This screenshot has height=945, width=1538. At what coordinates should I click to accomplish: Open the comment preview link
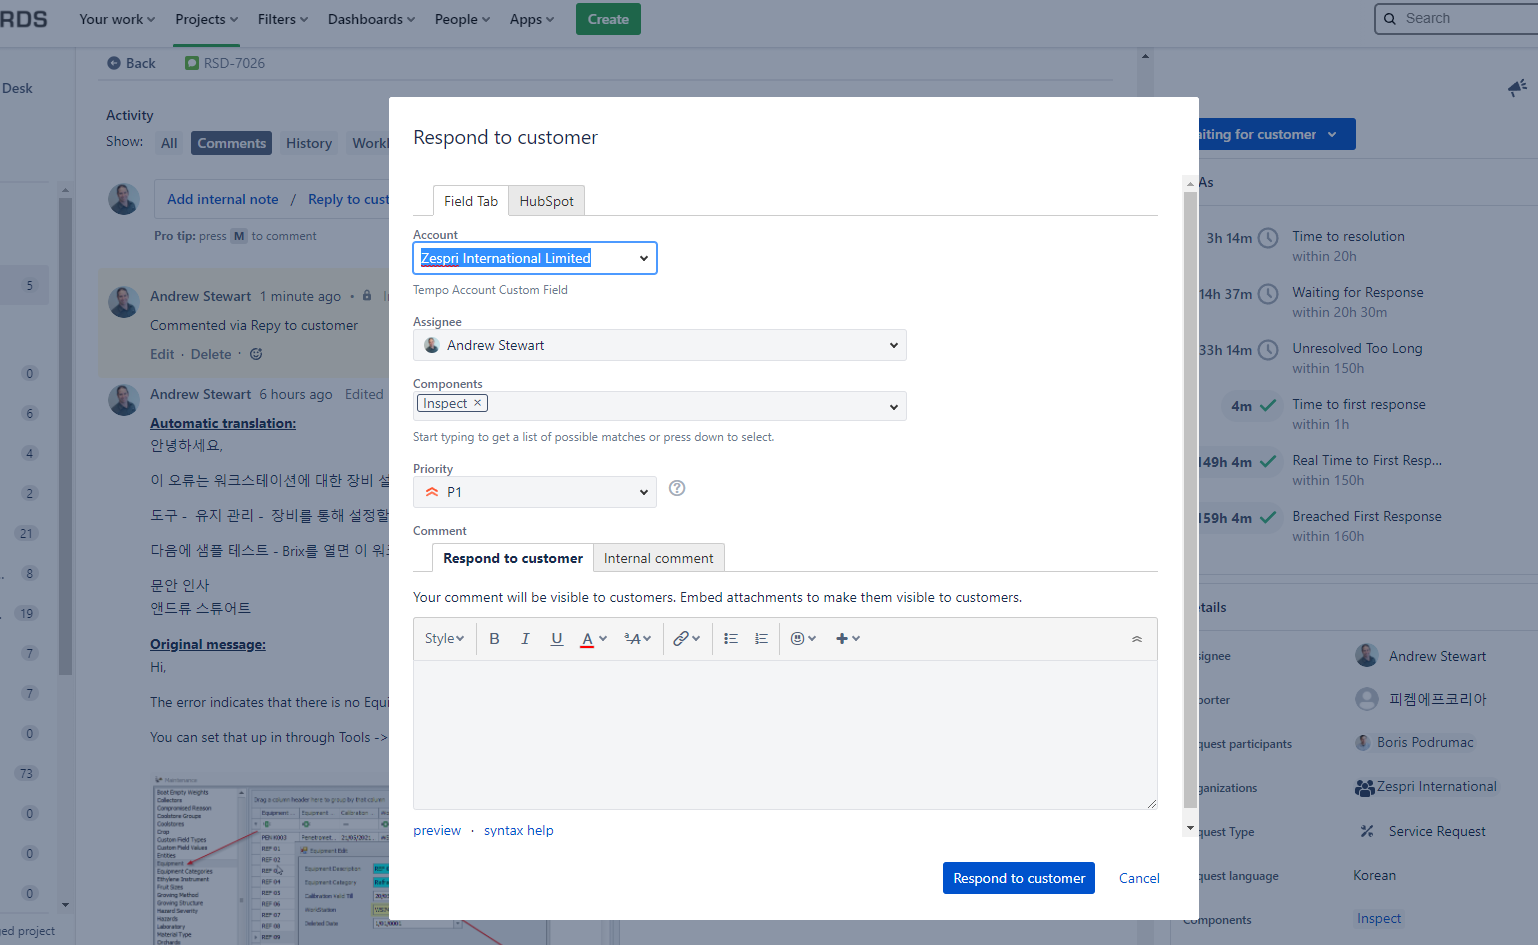click(x=437, y=830)
